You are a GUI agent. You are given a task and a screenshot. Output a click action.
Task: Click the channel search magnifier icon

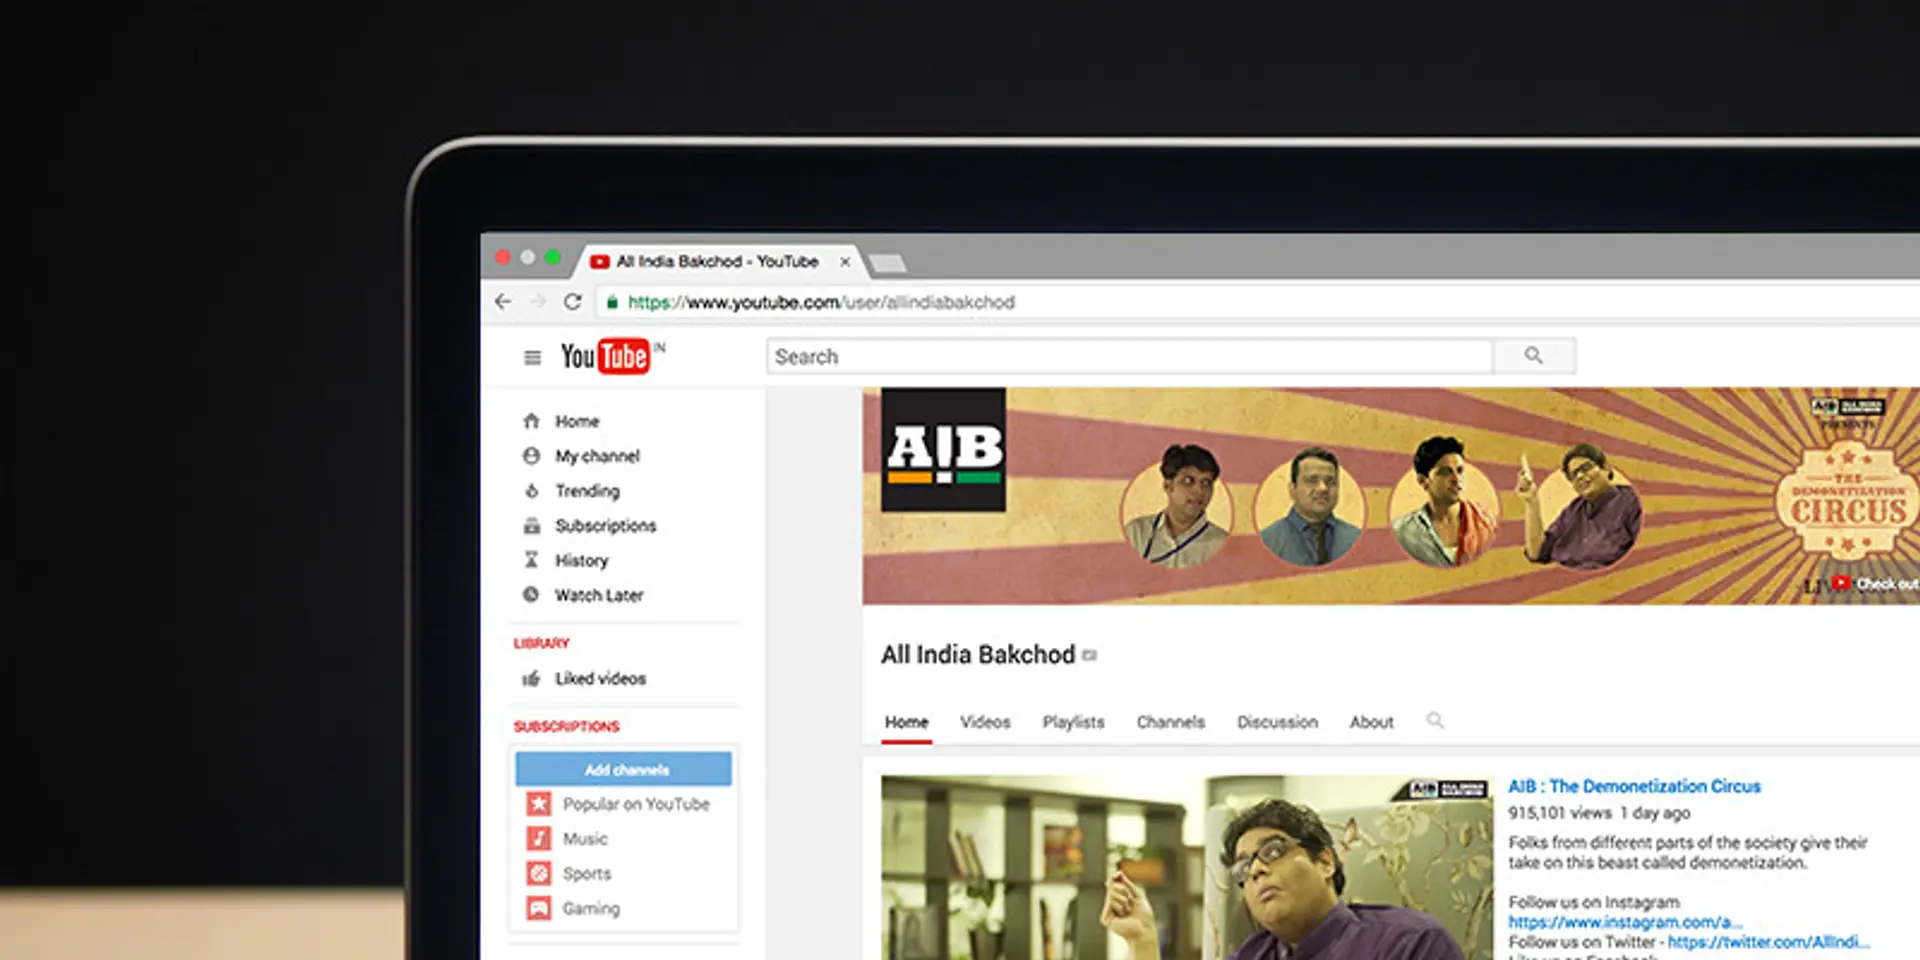(x=1435, y=721)
